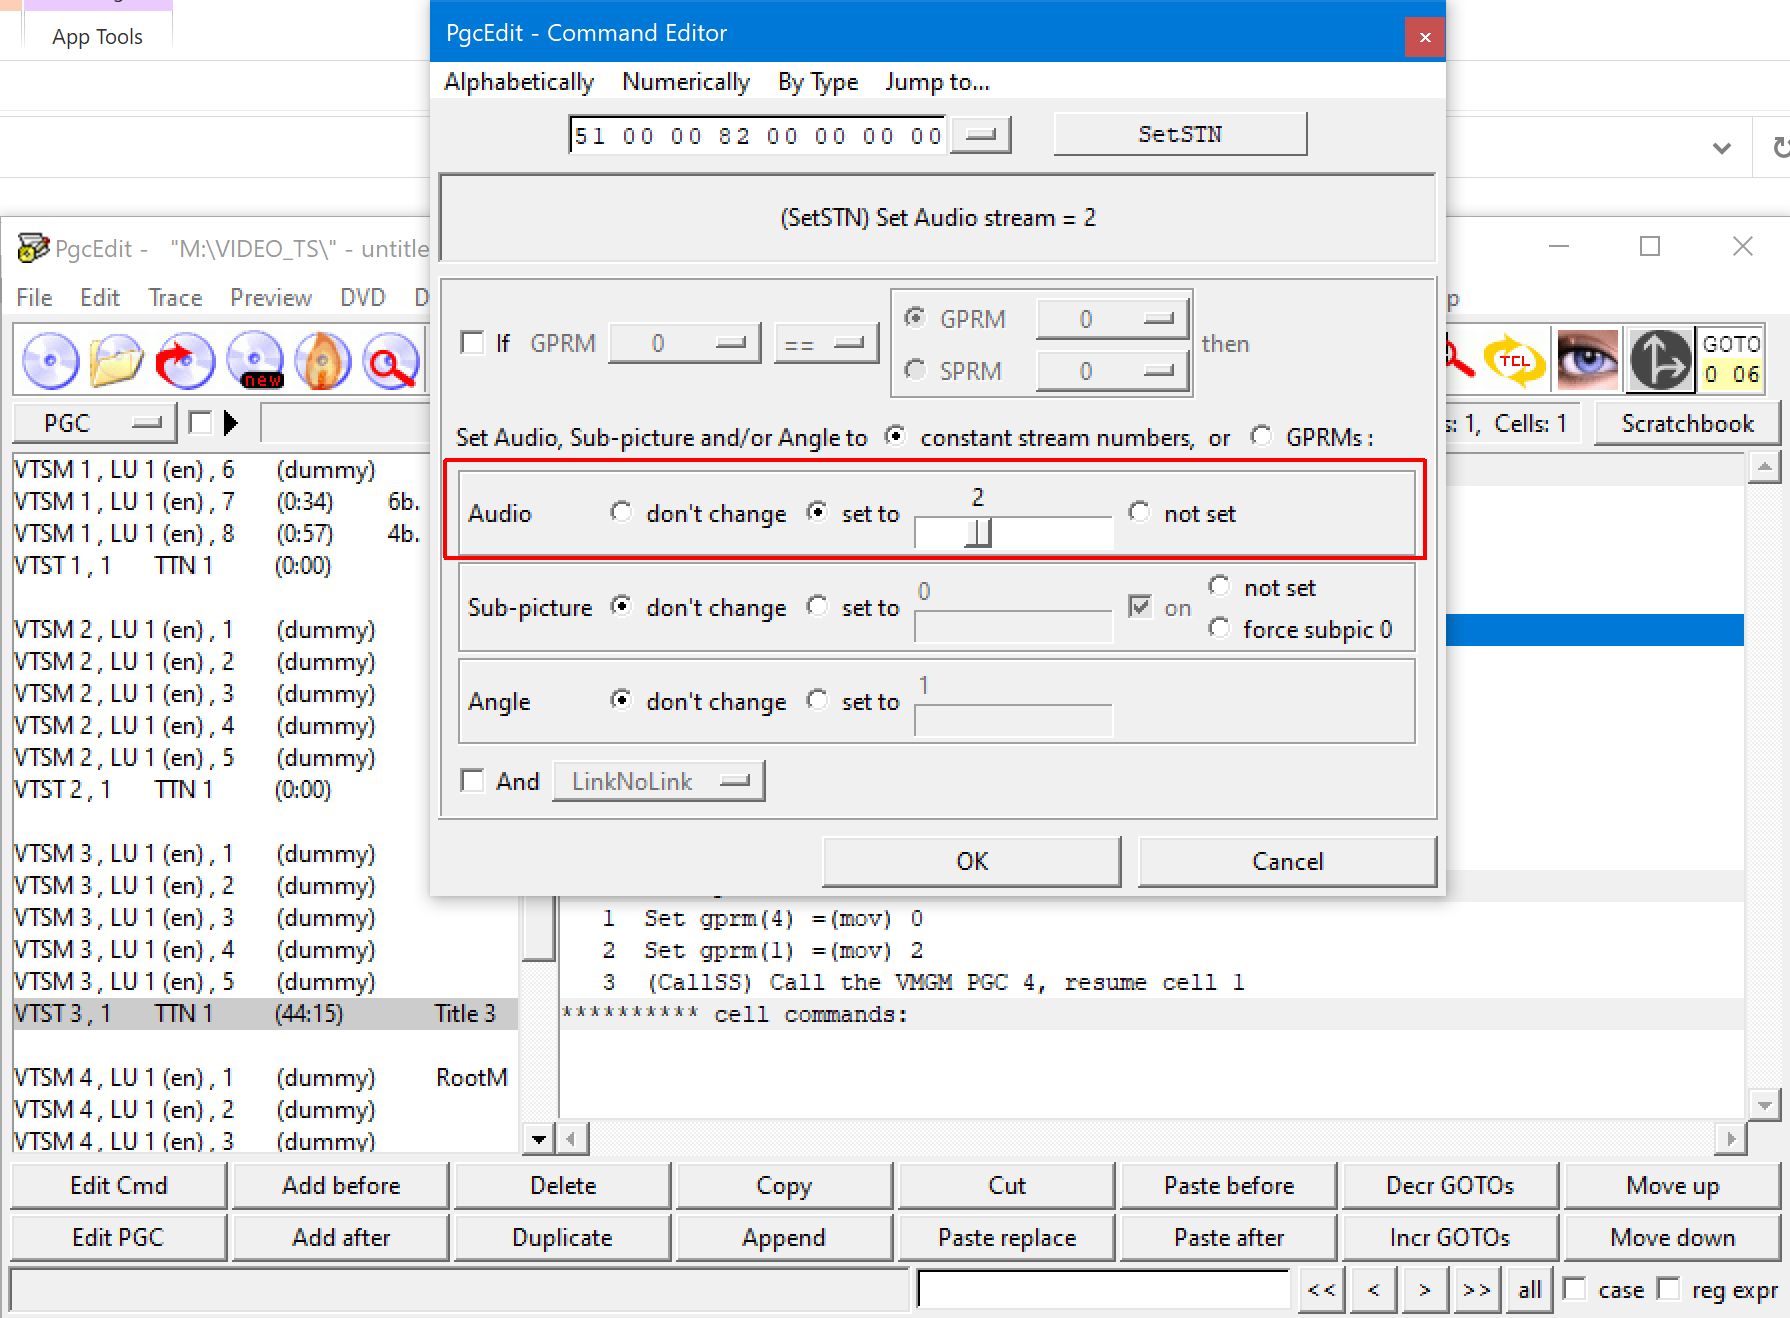Cancel the Command Editor dialog
This screenshot has height=1318, width=1790.
pyautogui.click(x=1288, y=861)
